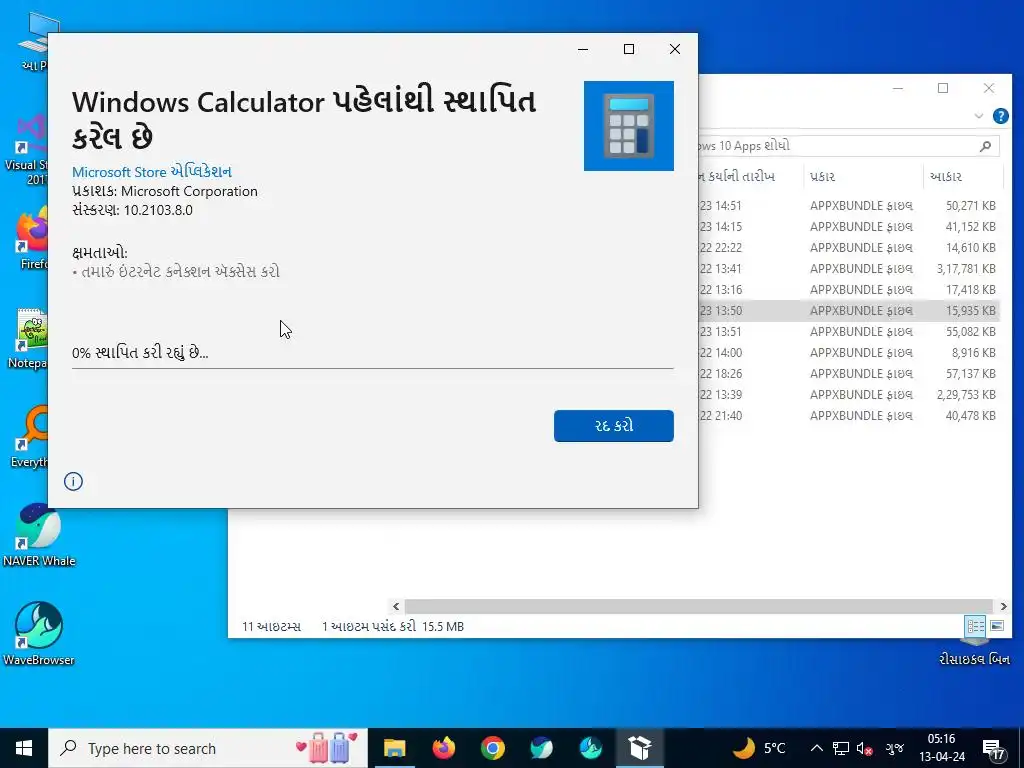1024x768 pixels.
Task: Select file row sized 2,29,753 KB
Action: pos(849,394)
